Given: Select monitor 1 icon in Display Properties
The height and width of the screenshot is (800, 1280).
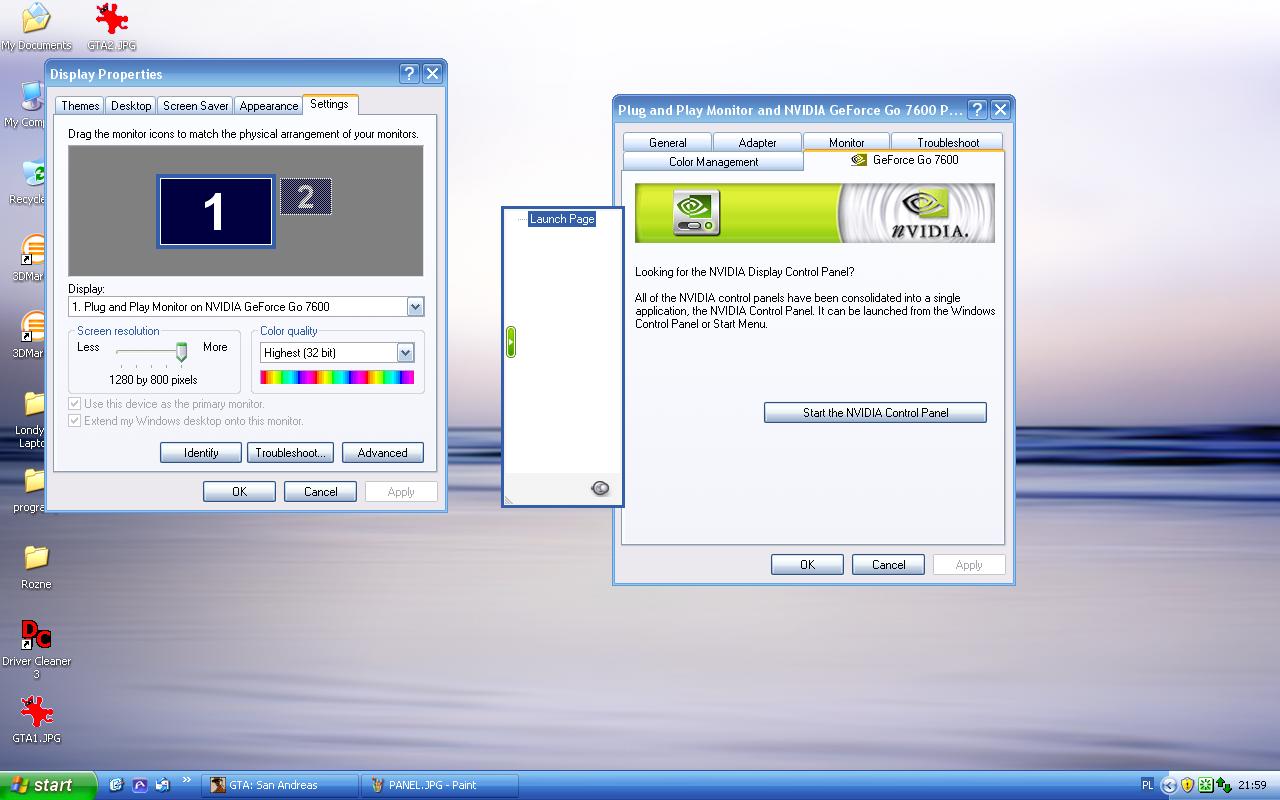Looking at the screenshot, I should click(215, 211).
